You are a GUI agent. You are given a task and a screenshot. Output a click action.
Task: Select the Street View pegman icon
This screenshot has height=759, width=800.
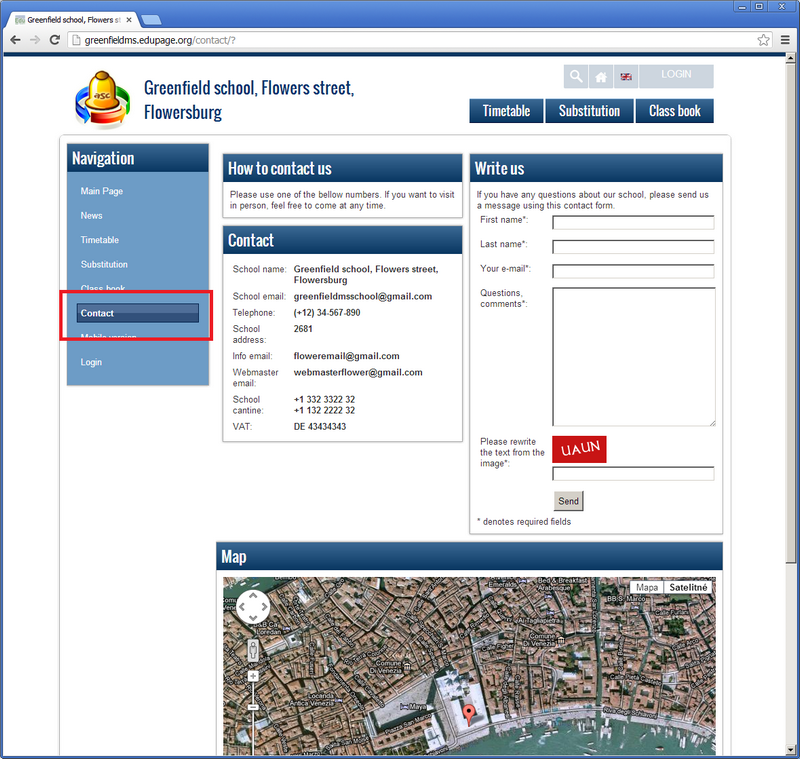[253, 650]
